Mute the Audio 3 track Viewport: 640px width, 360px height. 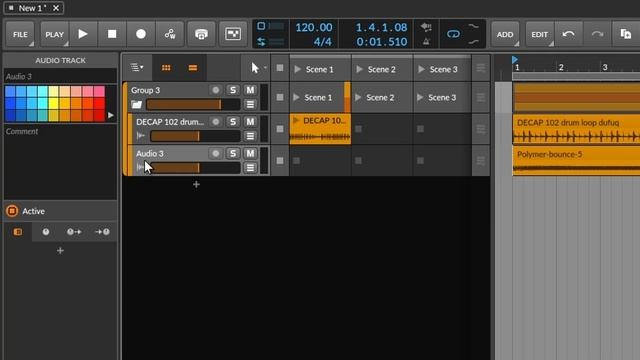coord(250,153)
